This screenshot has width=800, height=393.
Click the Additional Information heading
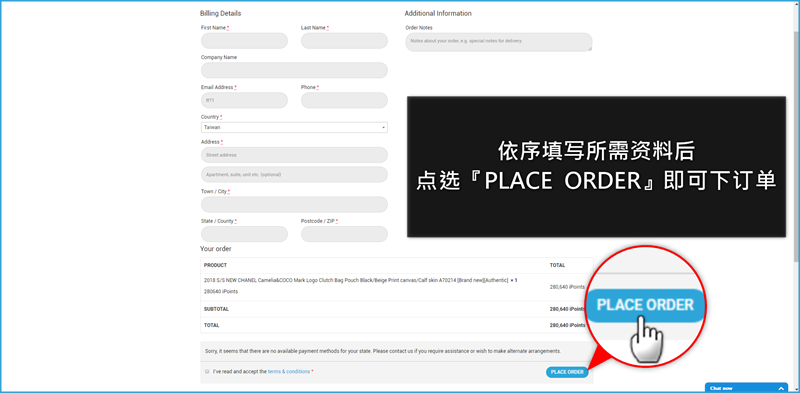click(438, 13)
